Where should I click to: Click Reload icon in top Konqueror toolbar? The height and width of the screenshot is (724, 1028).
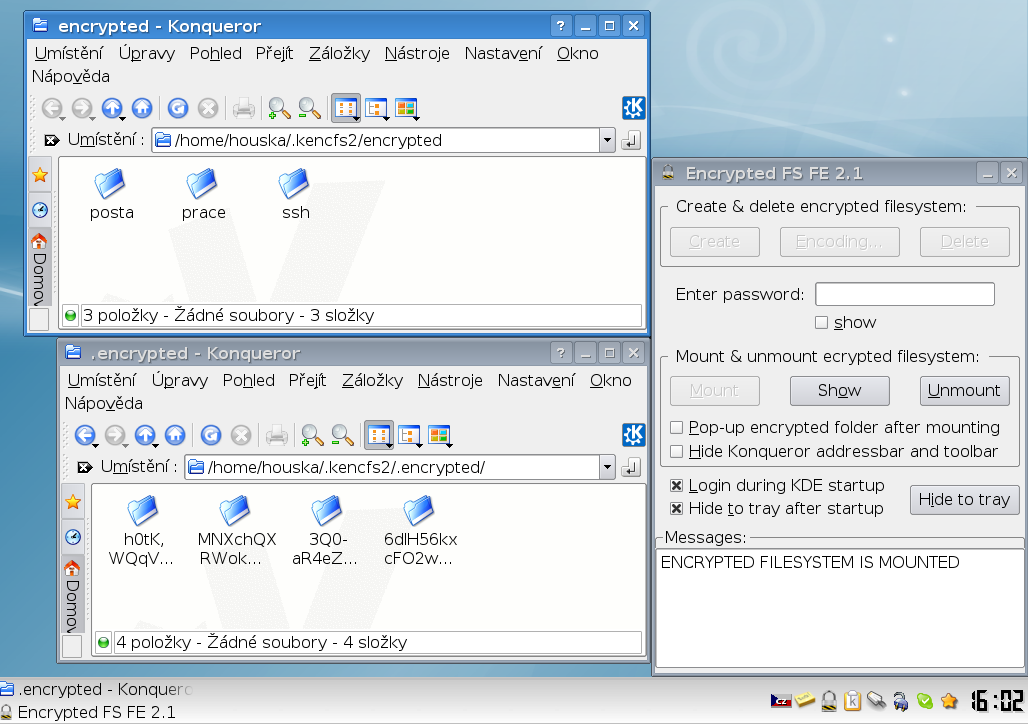[x=178, y=108]
